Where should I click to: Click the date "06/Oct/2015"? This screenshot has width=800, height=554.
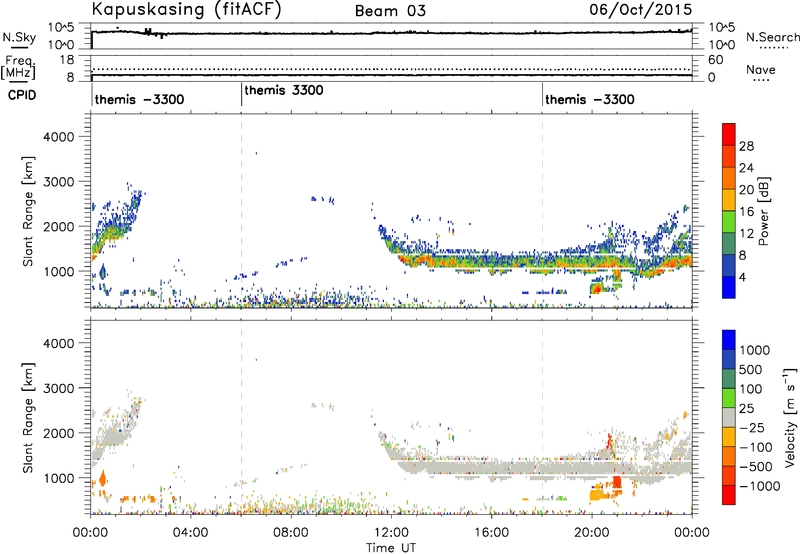coord(641,10)
